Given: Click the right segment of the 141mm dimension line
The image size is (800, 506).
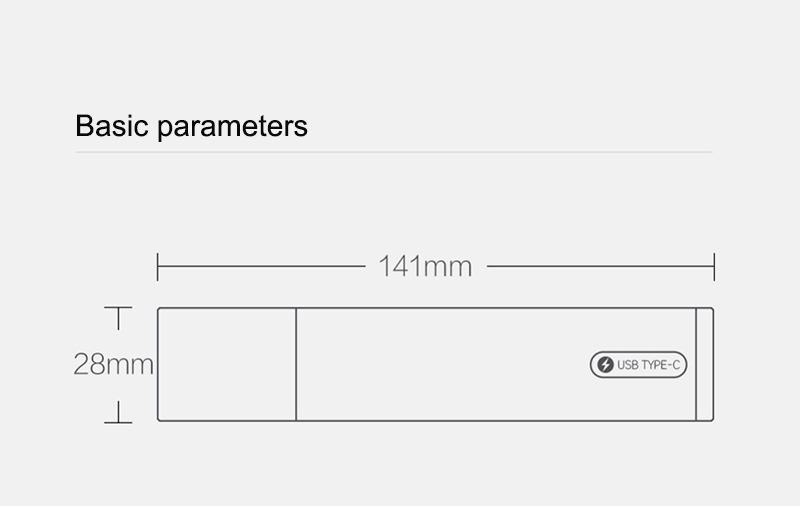Looking at the screenshot, I should coord(601,266).
